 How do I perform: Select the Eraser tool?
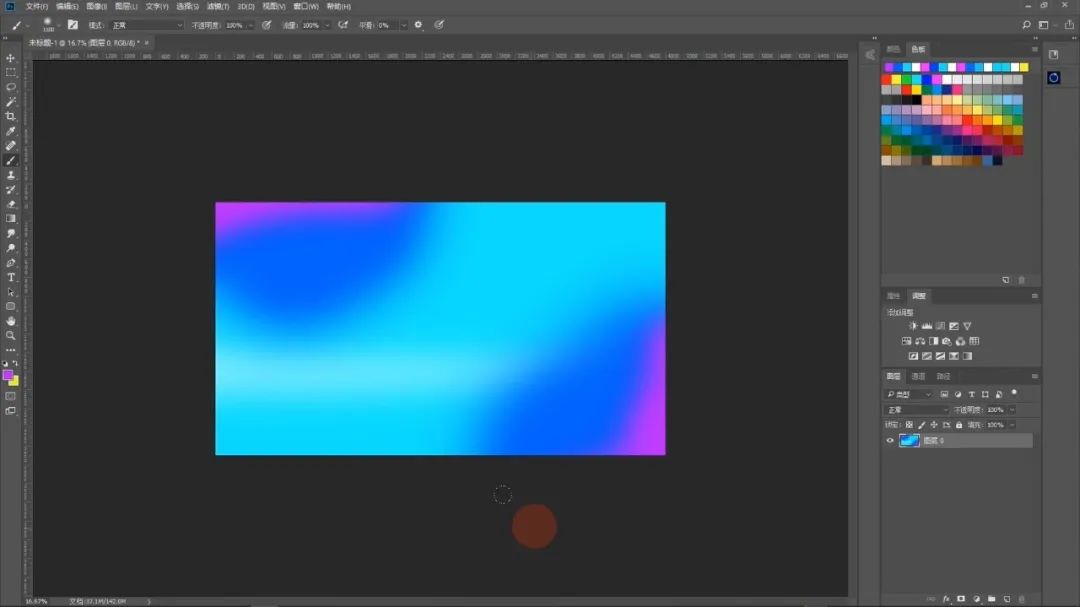tap(10, 204)
